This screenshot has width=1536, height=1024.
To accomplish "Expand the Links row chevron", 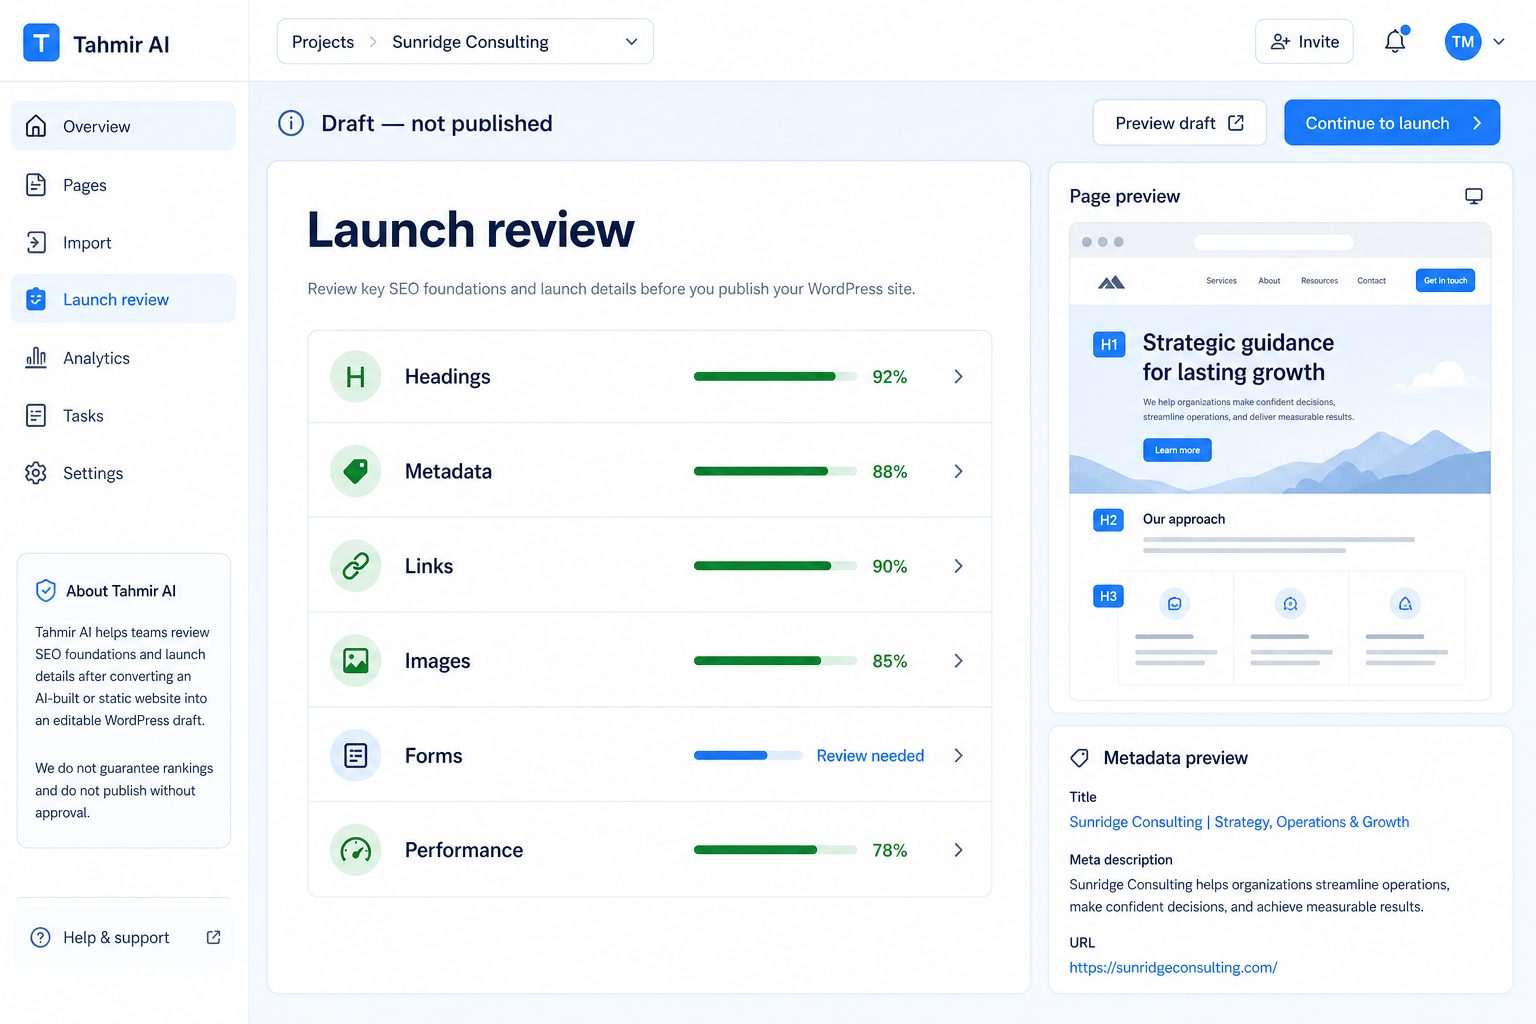I will (958, 566).
